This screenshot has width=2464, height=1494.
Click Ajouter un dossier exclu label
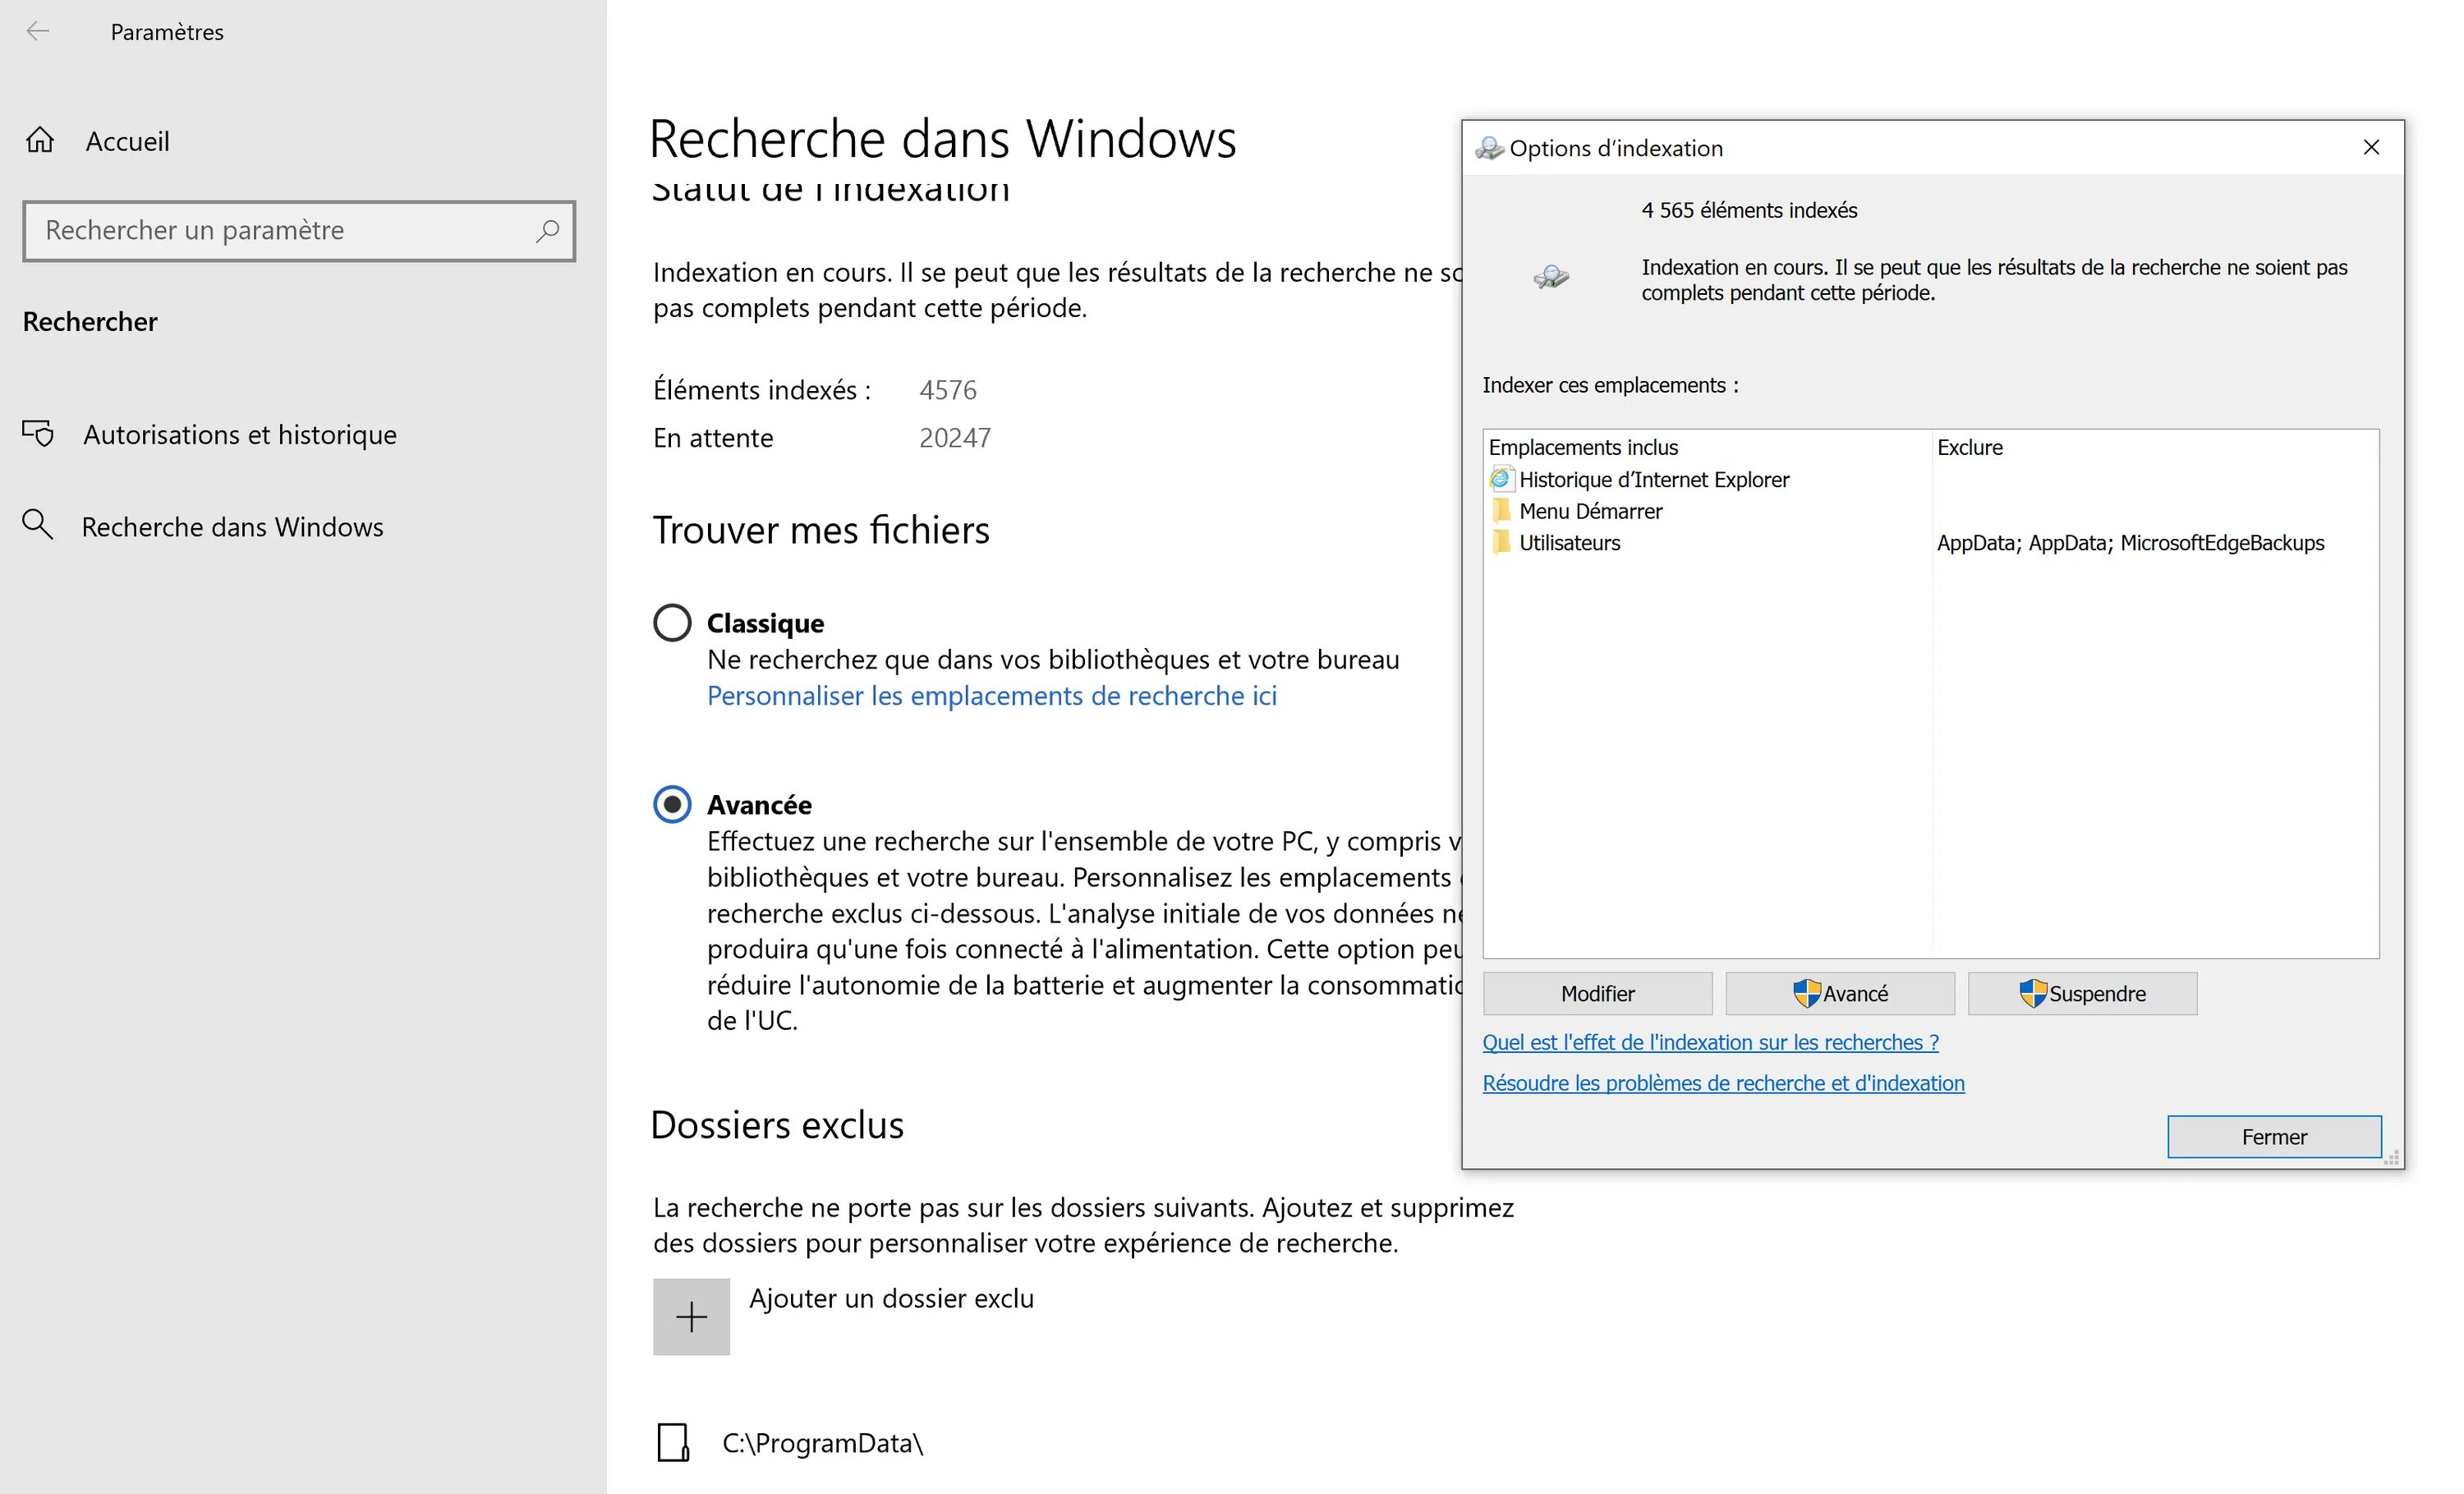click(x=892, y=1298)
